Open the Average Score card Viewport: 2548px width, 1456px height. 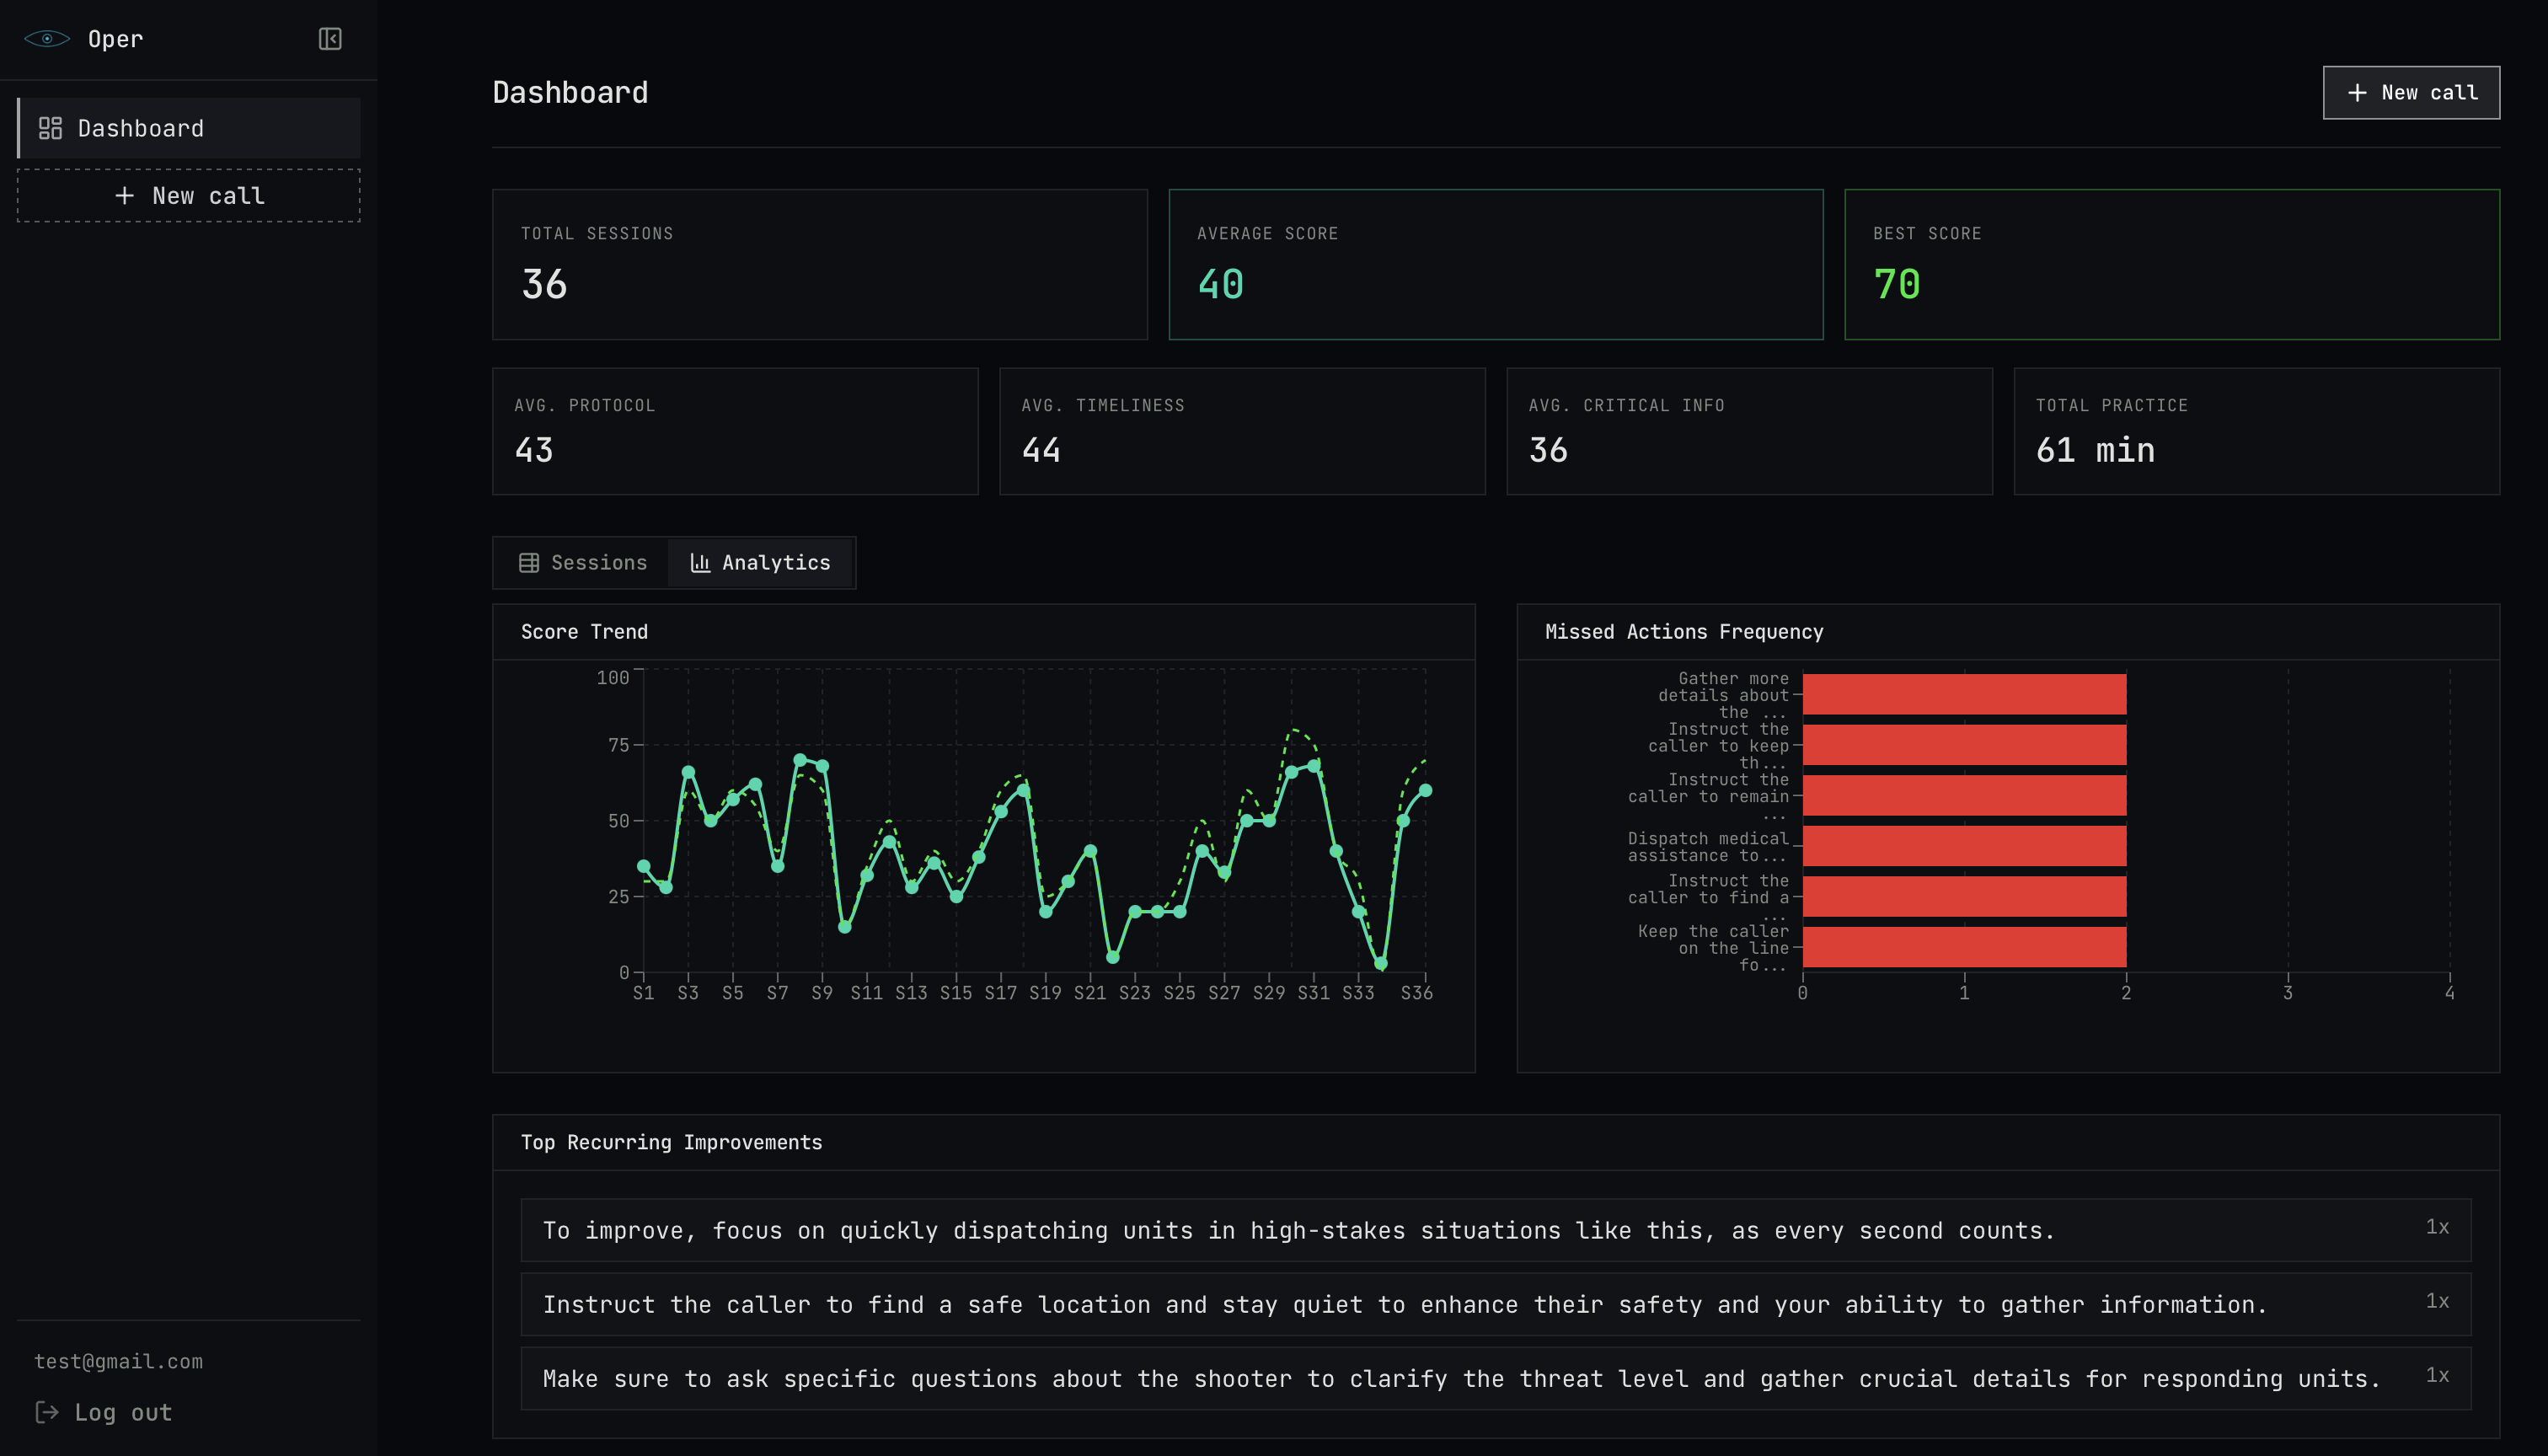(1495, 264)
